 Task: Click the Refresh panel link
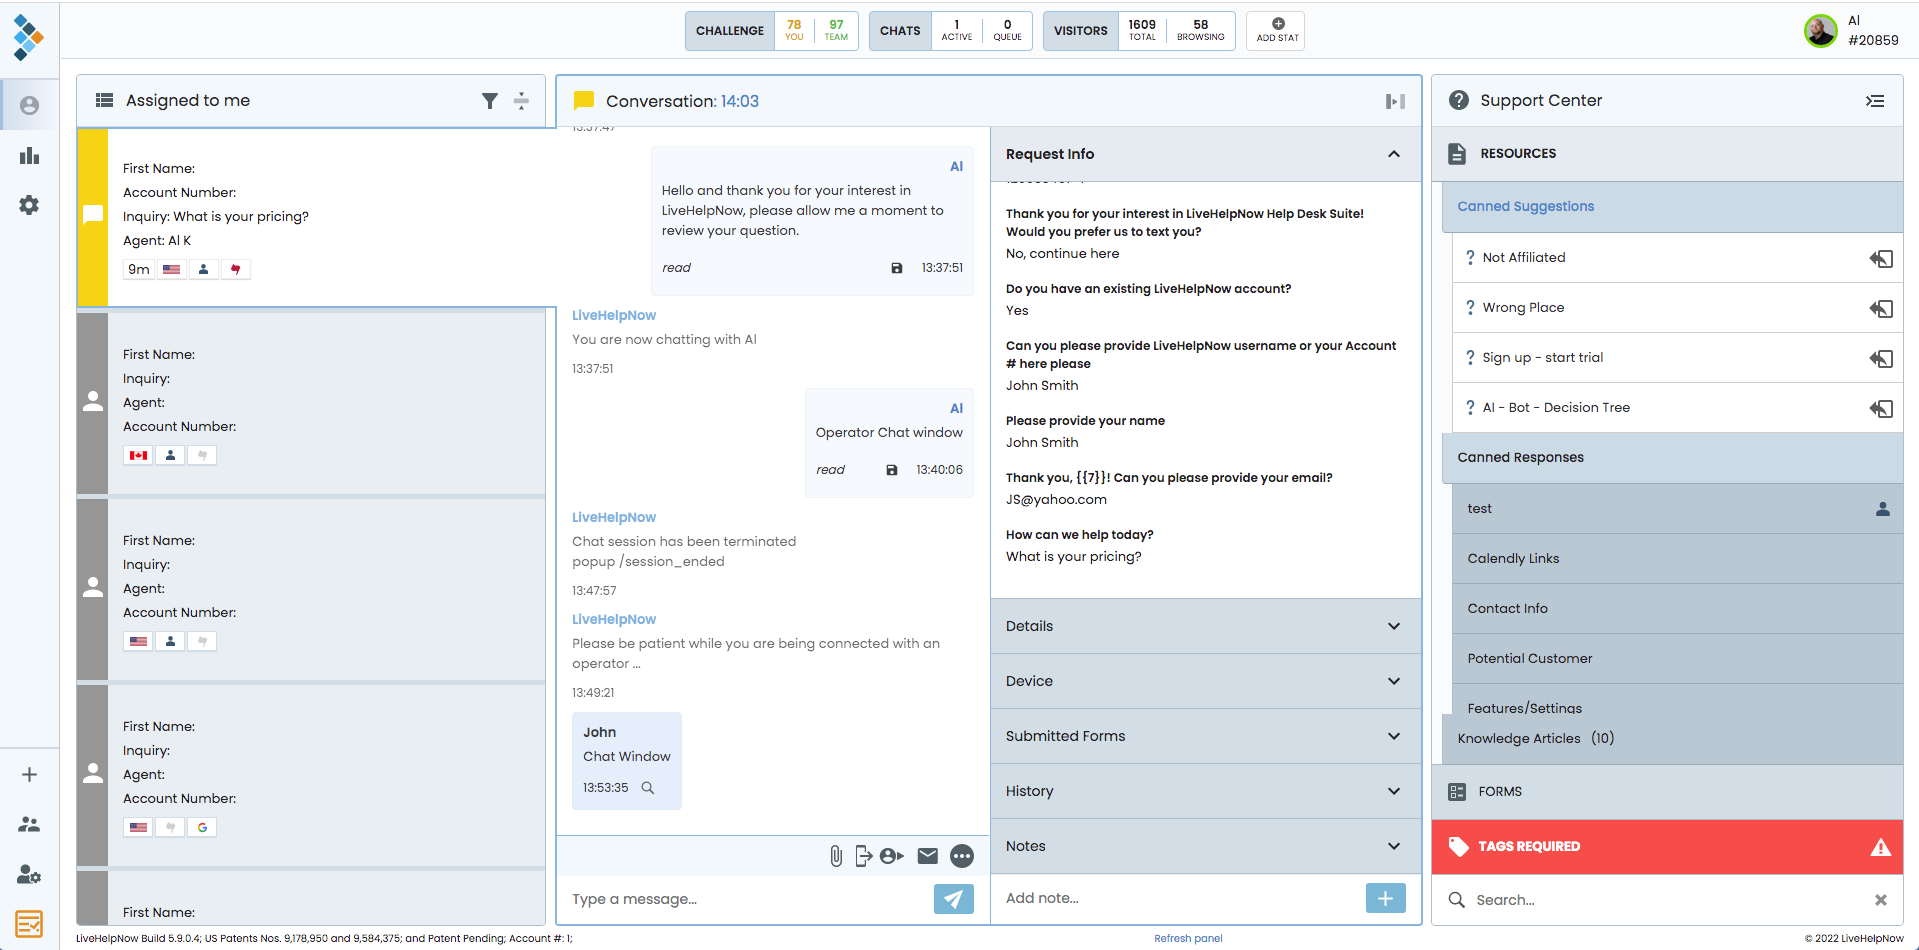point(1188,938)
